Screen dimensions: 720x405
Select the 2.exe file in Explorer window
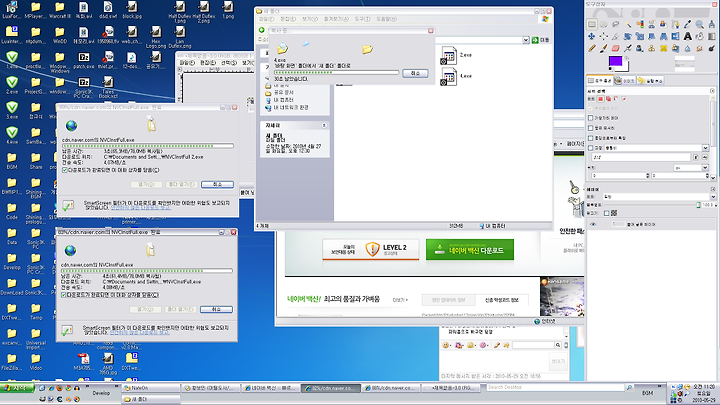tap(456, 56)
